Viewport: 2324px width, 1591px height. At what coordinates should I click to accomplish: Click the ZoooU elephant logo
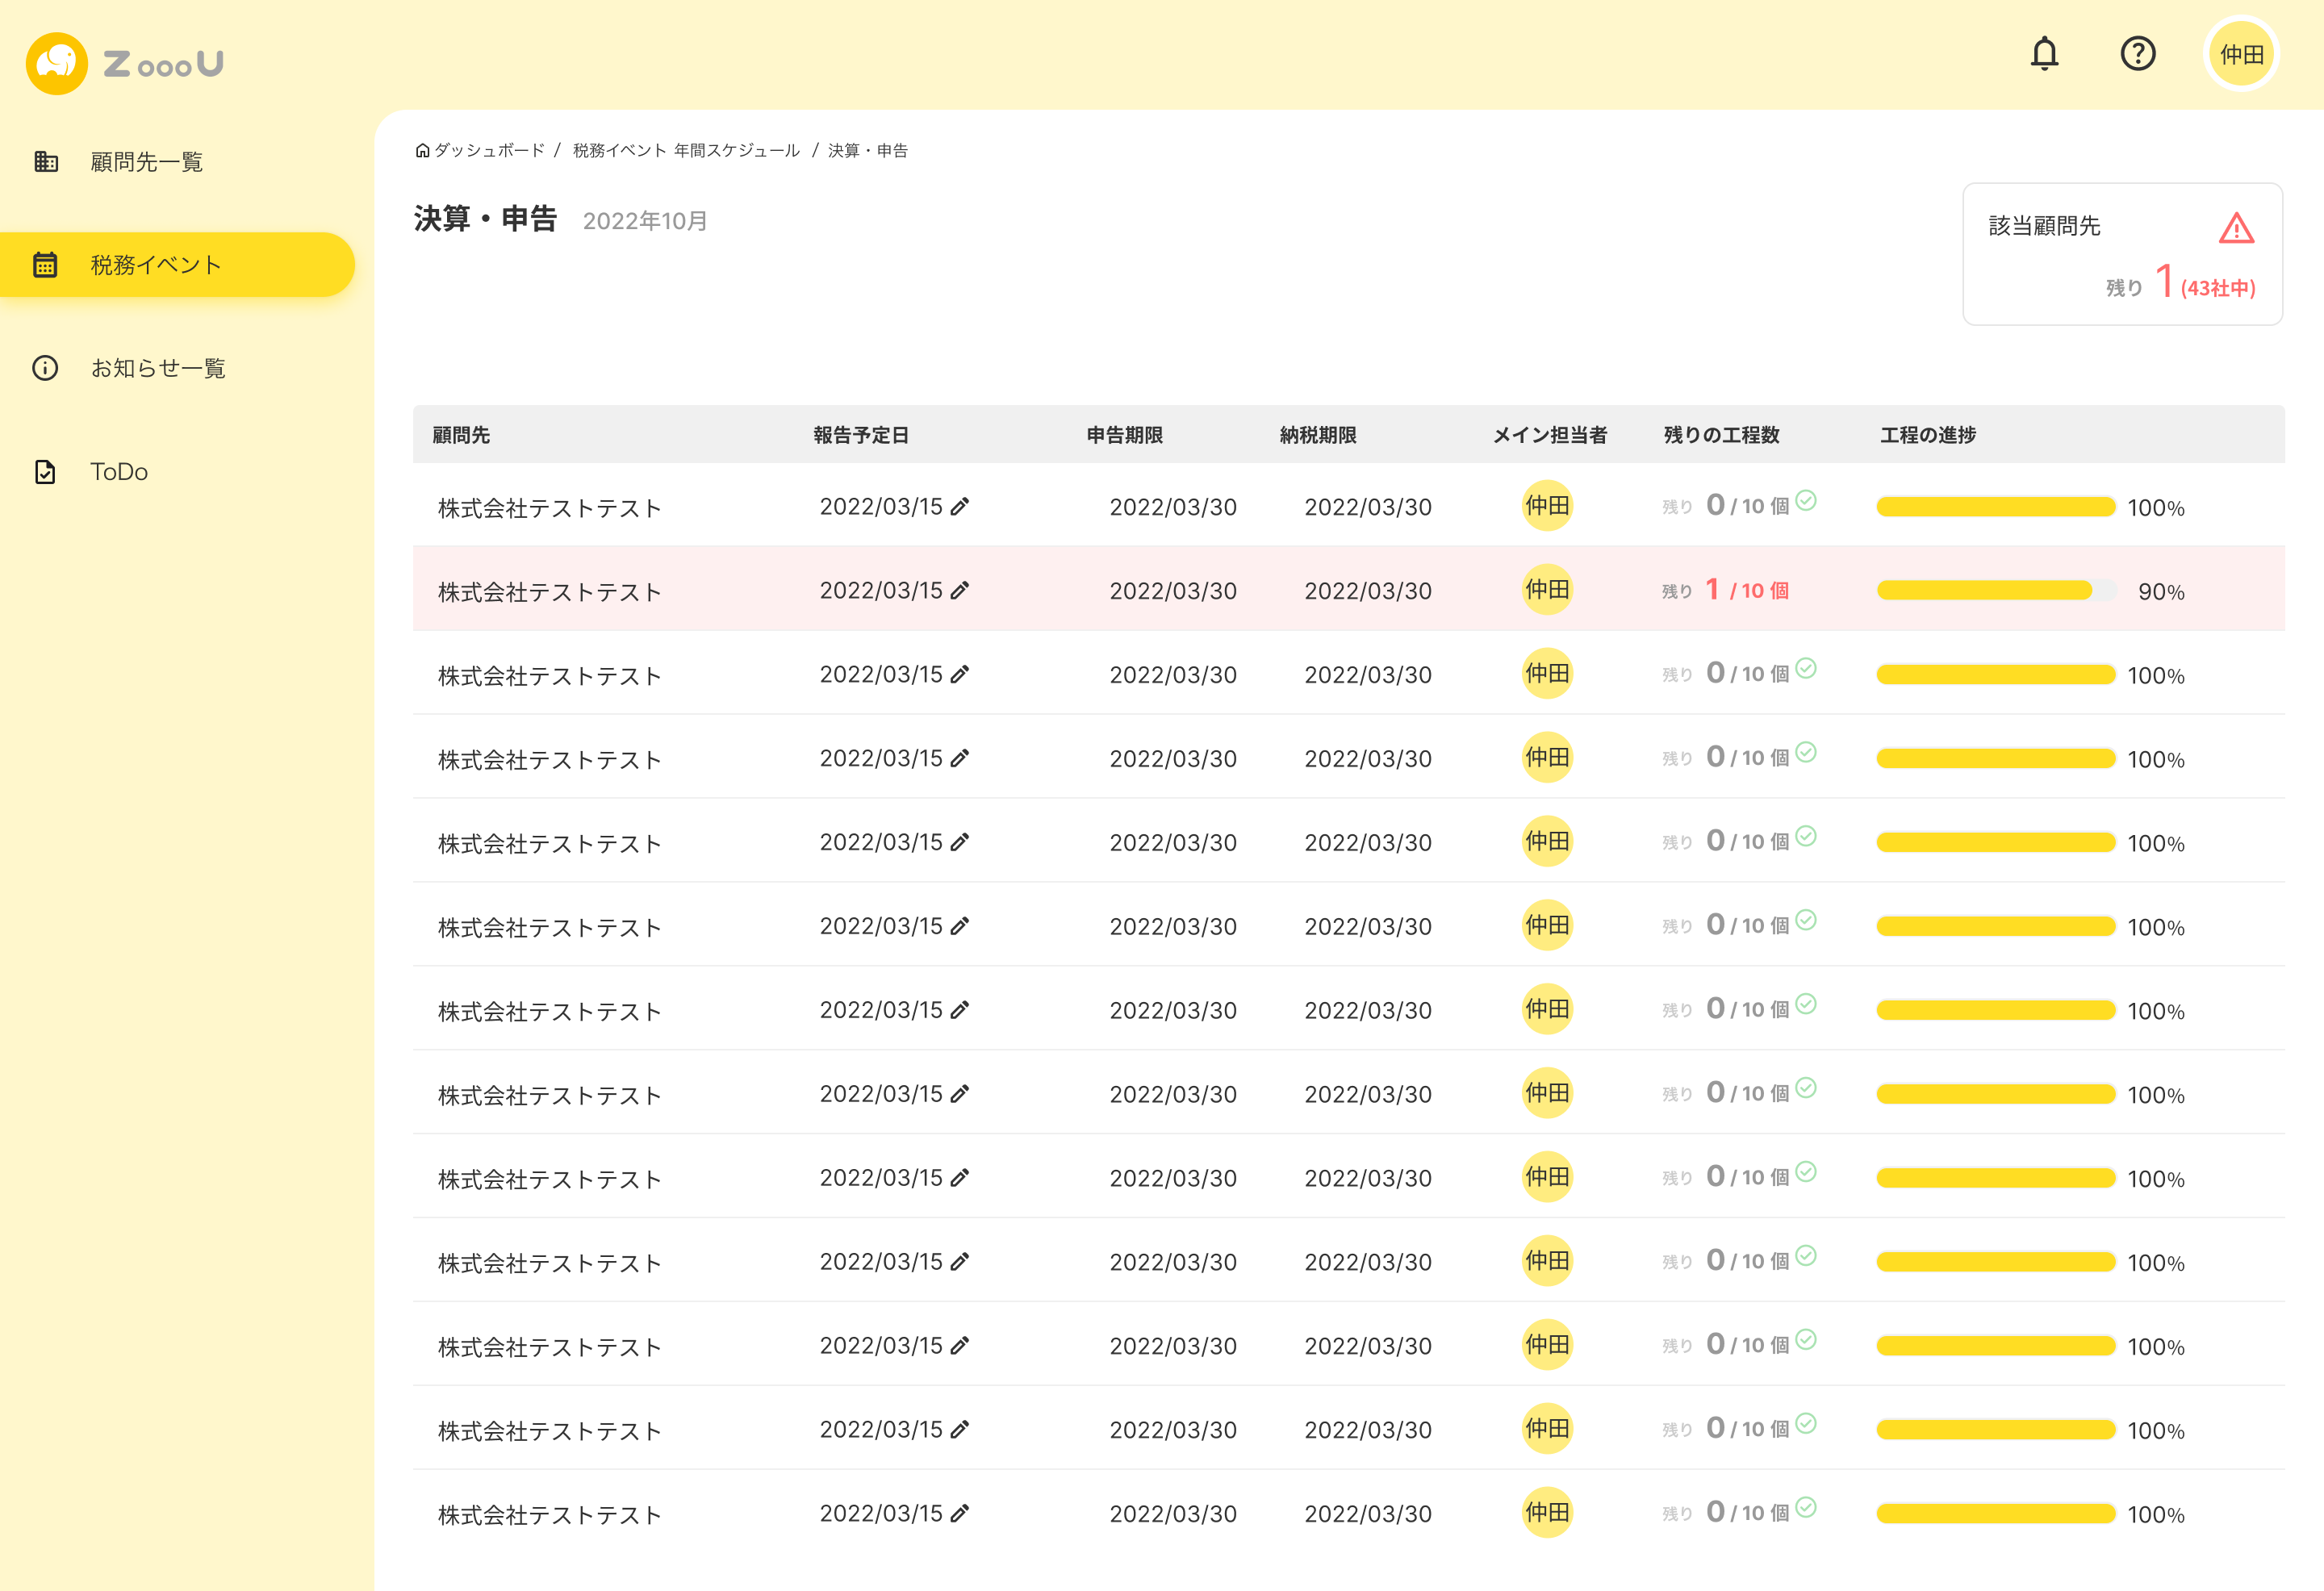click(57, 63)
